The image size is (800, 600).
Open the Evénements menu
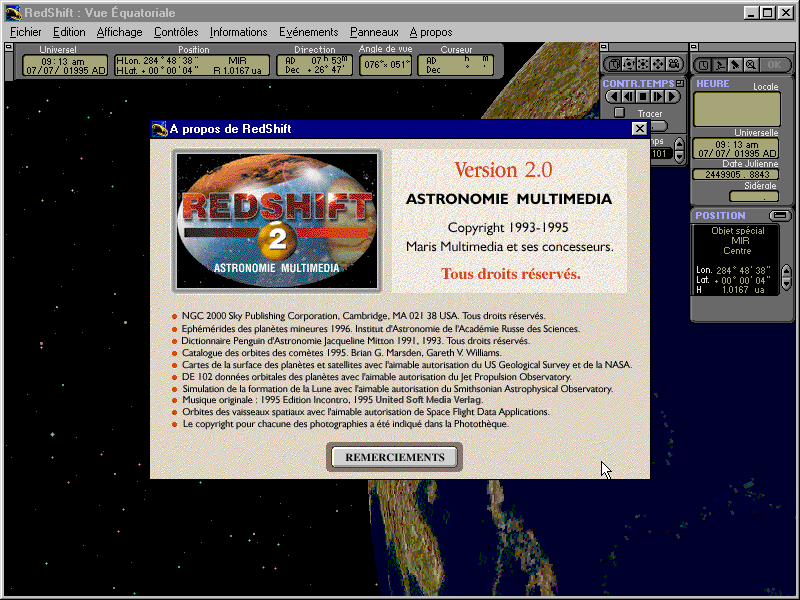308,32
